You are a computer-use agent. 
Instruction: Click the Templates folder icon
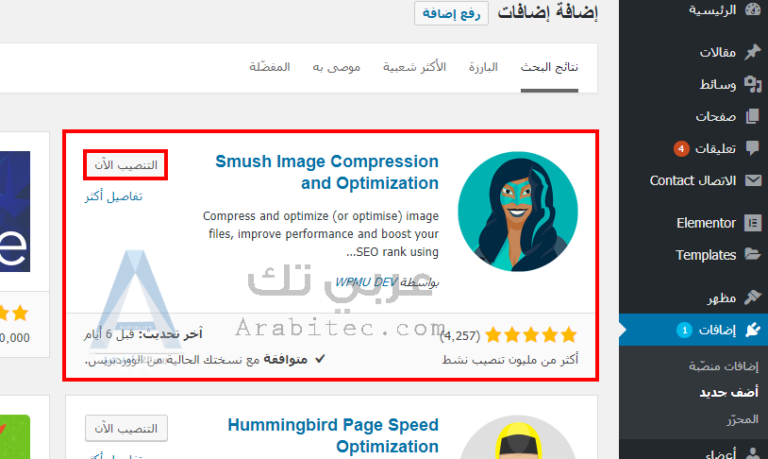click(x=753, y=254)
